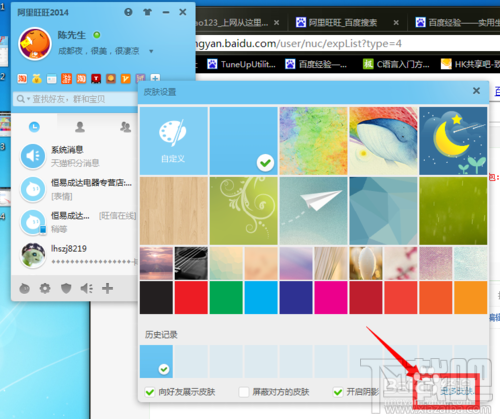Open the HK共享吧 bookmark
This screenshot has height=419, width=500.
pos(471,64)
